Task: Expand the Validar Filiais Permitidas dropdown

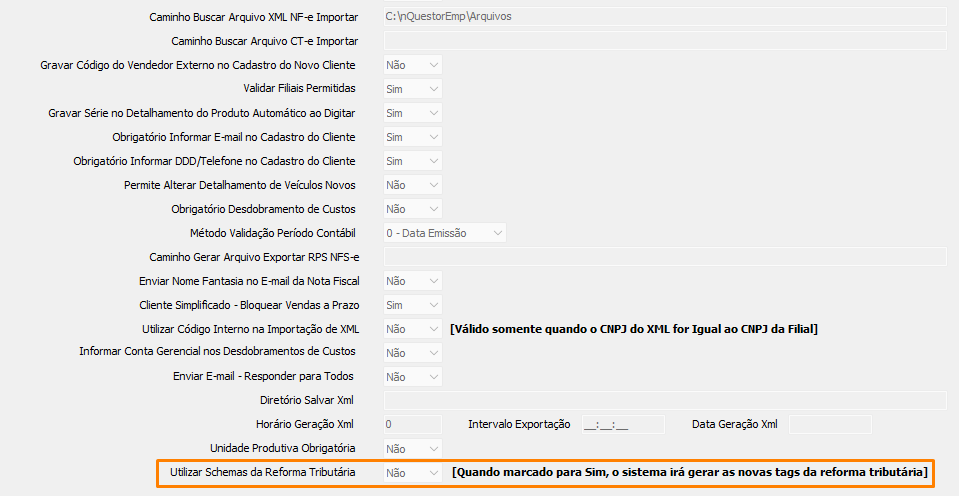Action: 413,89
